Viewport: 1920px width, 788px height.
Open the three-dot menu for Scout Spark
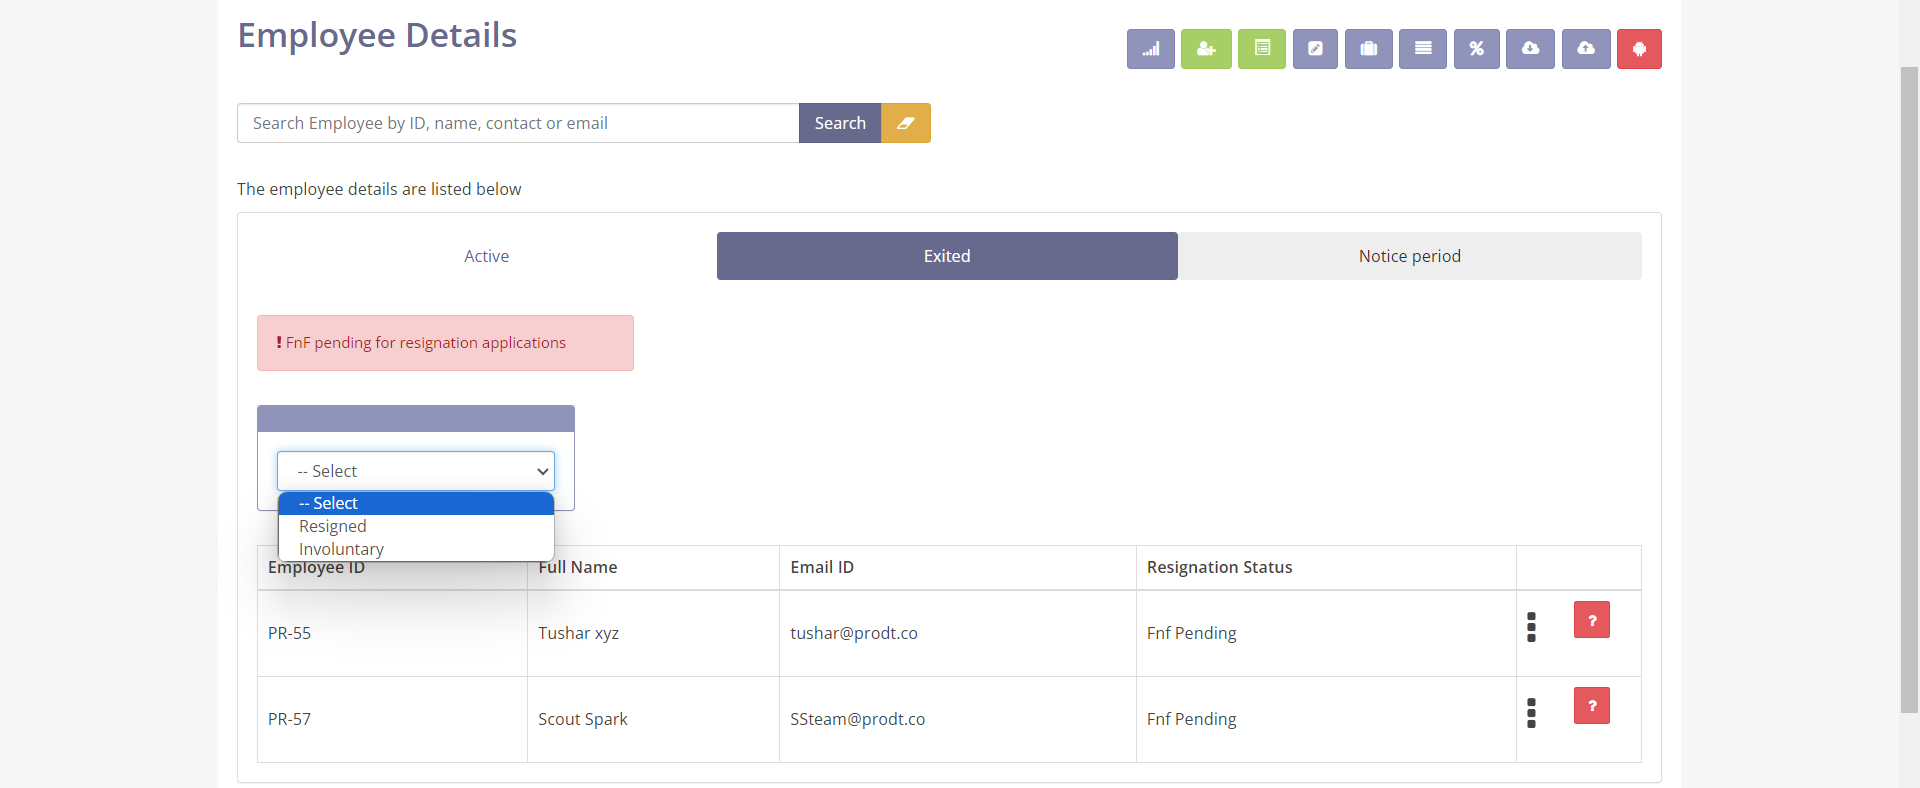[x=1531, y=713]
